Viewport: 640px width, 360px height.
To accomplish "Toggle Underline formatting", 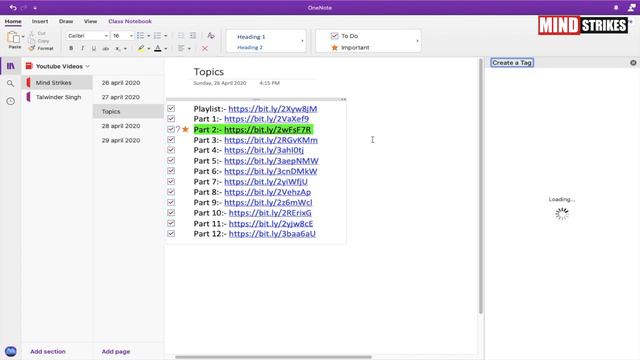I will (x=94, y=49).
